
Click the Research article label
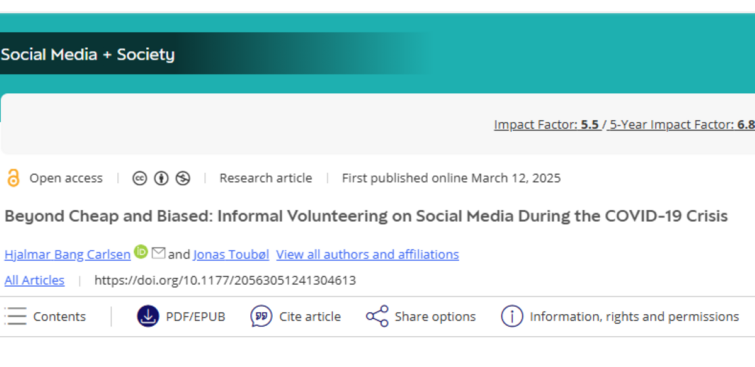tap(266, 178)
